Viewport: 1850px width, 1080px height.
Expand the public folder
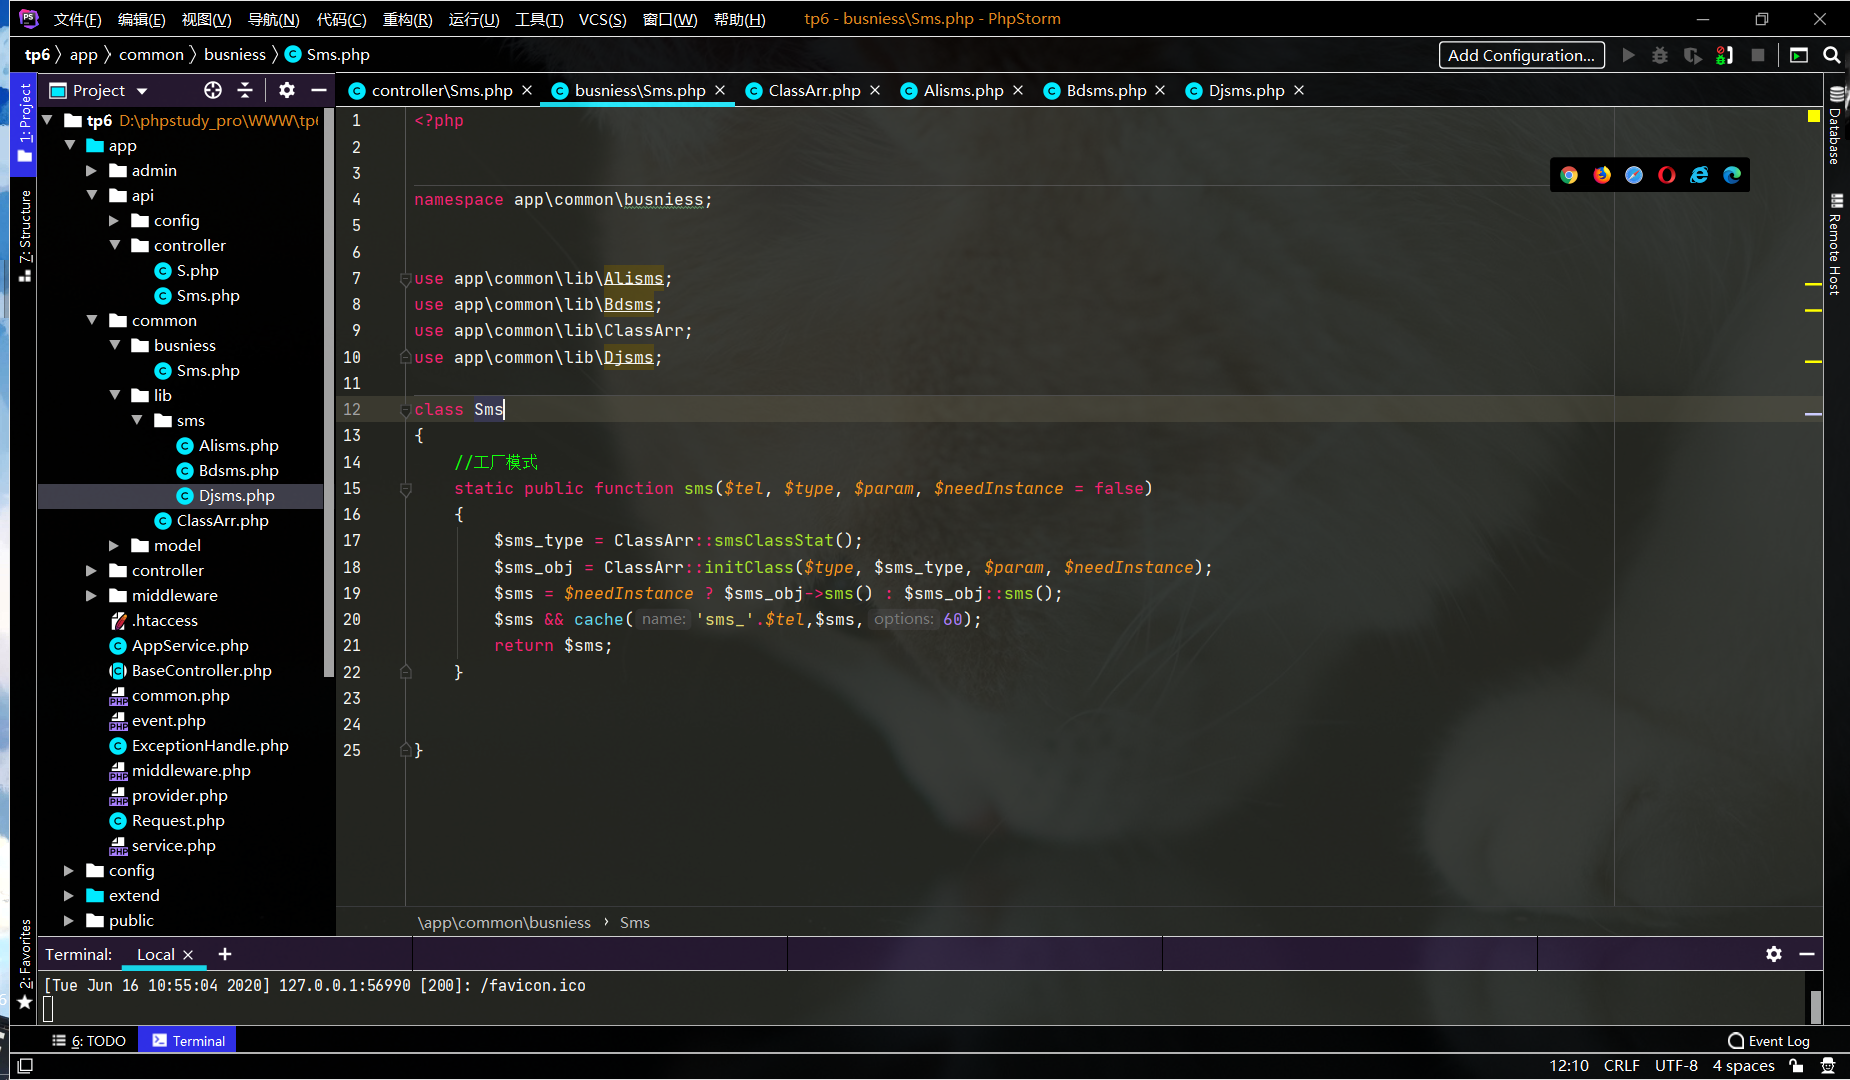click(x=69, y=920)
